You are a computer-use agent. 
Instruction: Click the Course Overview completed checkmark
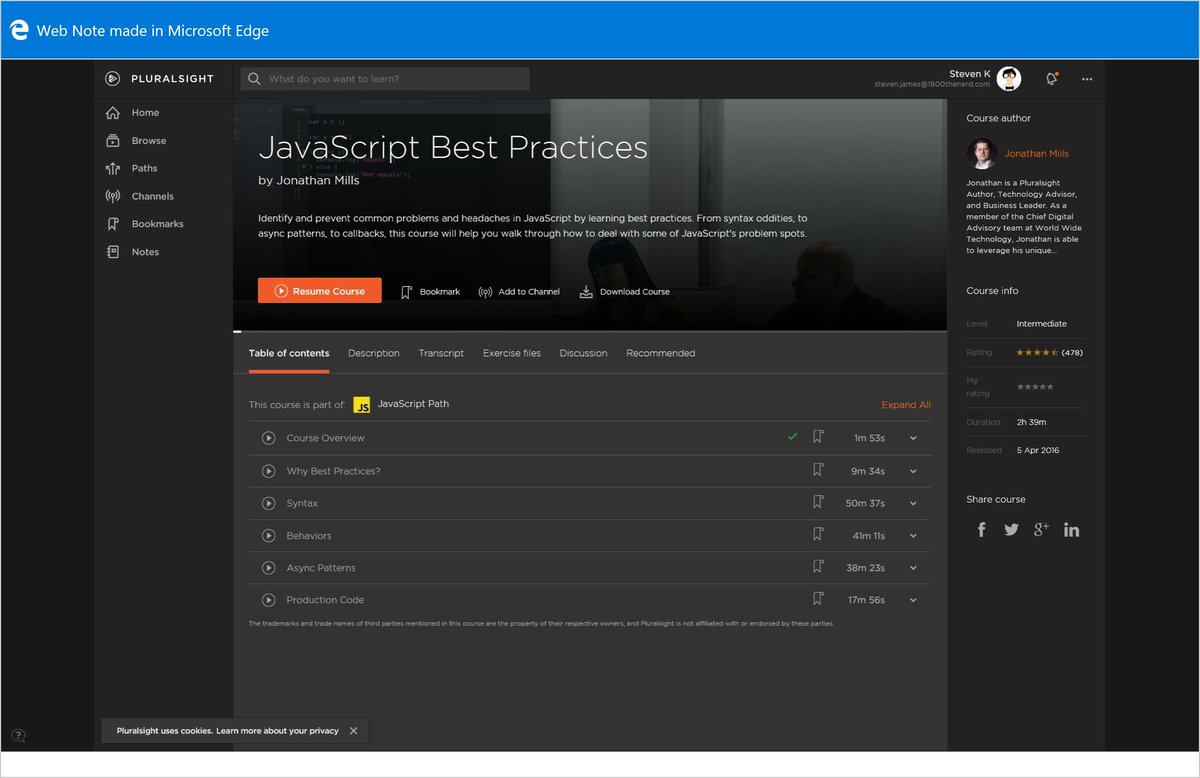coord(793,437)
